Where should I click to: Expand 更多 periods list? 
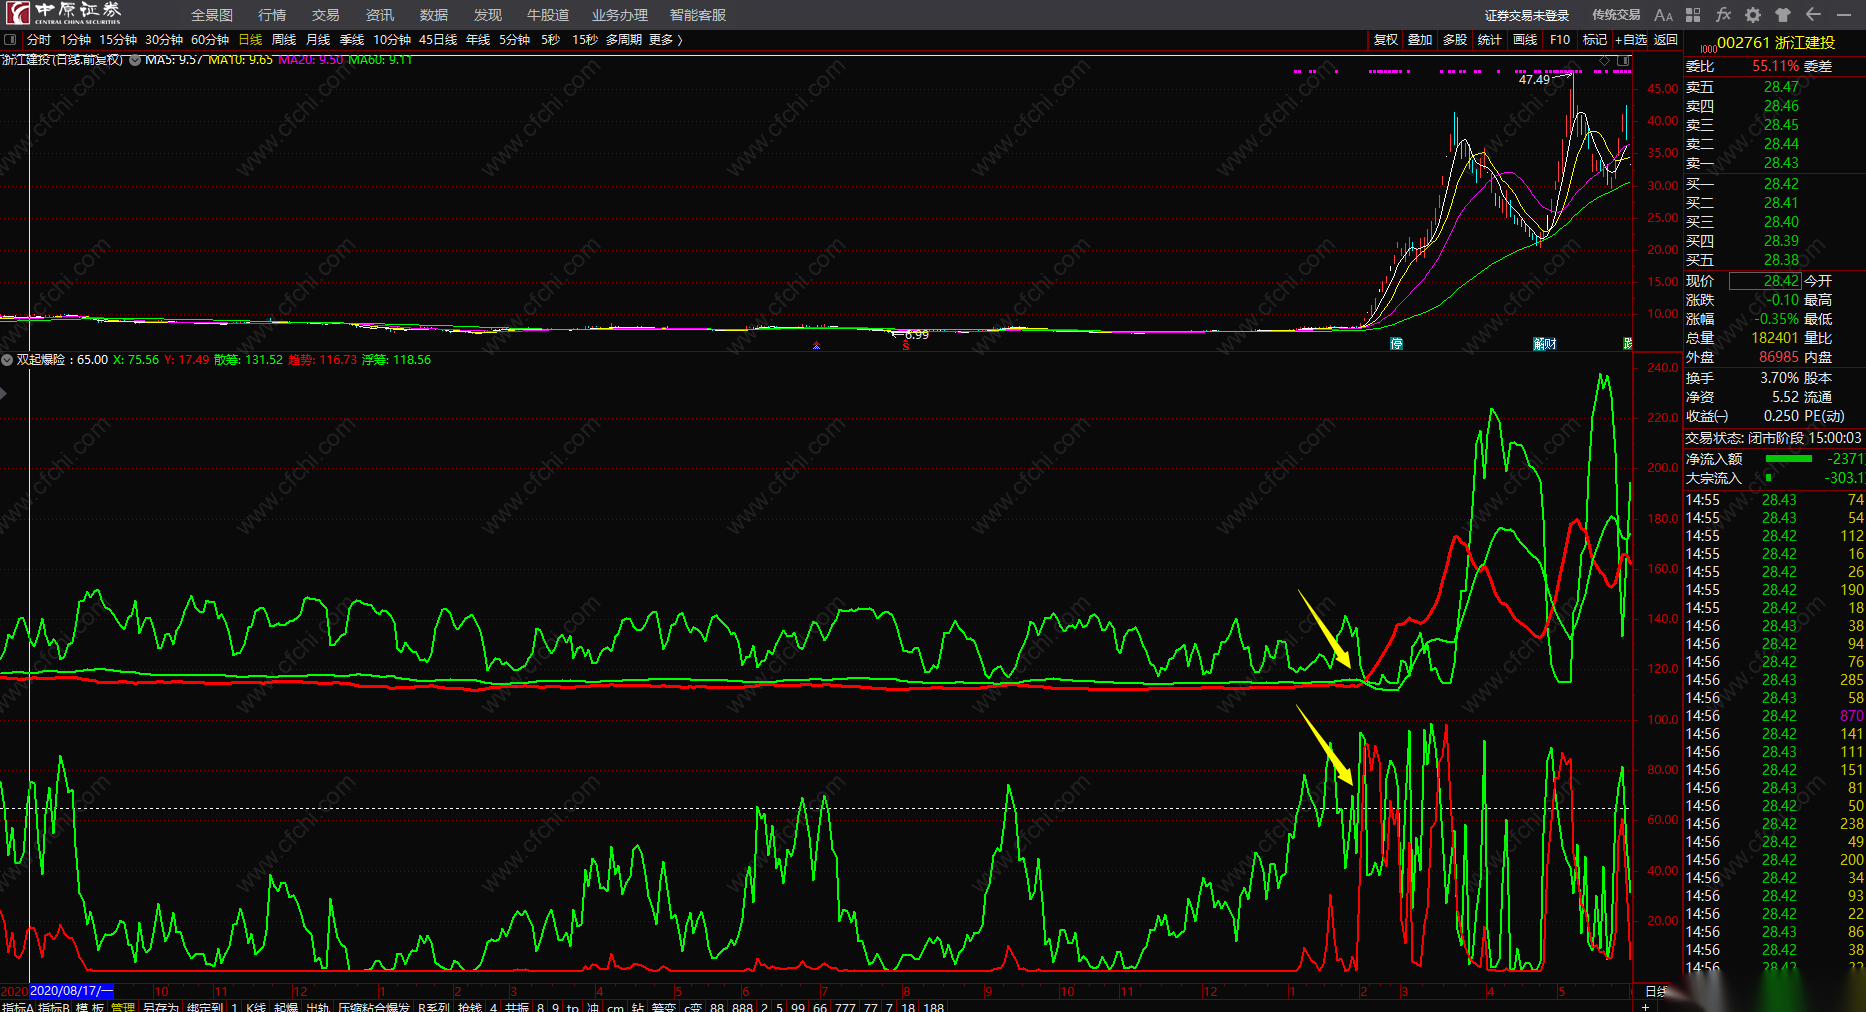pos(666,40)
